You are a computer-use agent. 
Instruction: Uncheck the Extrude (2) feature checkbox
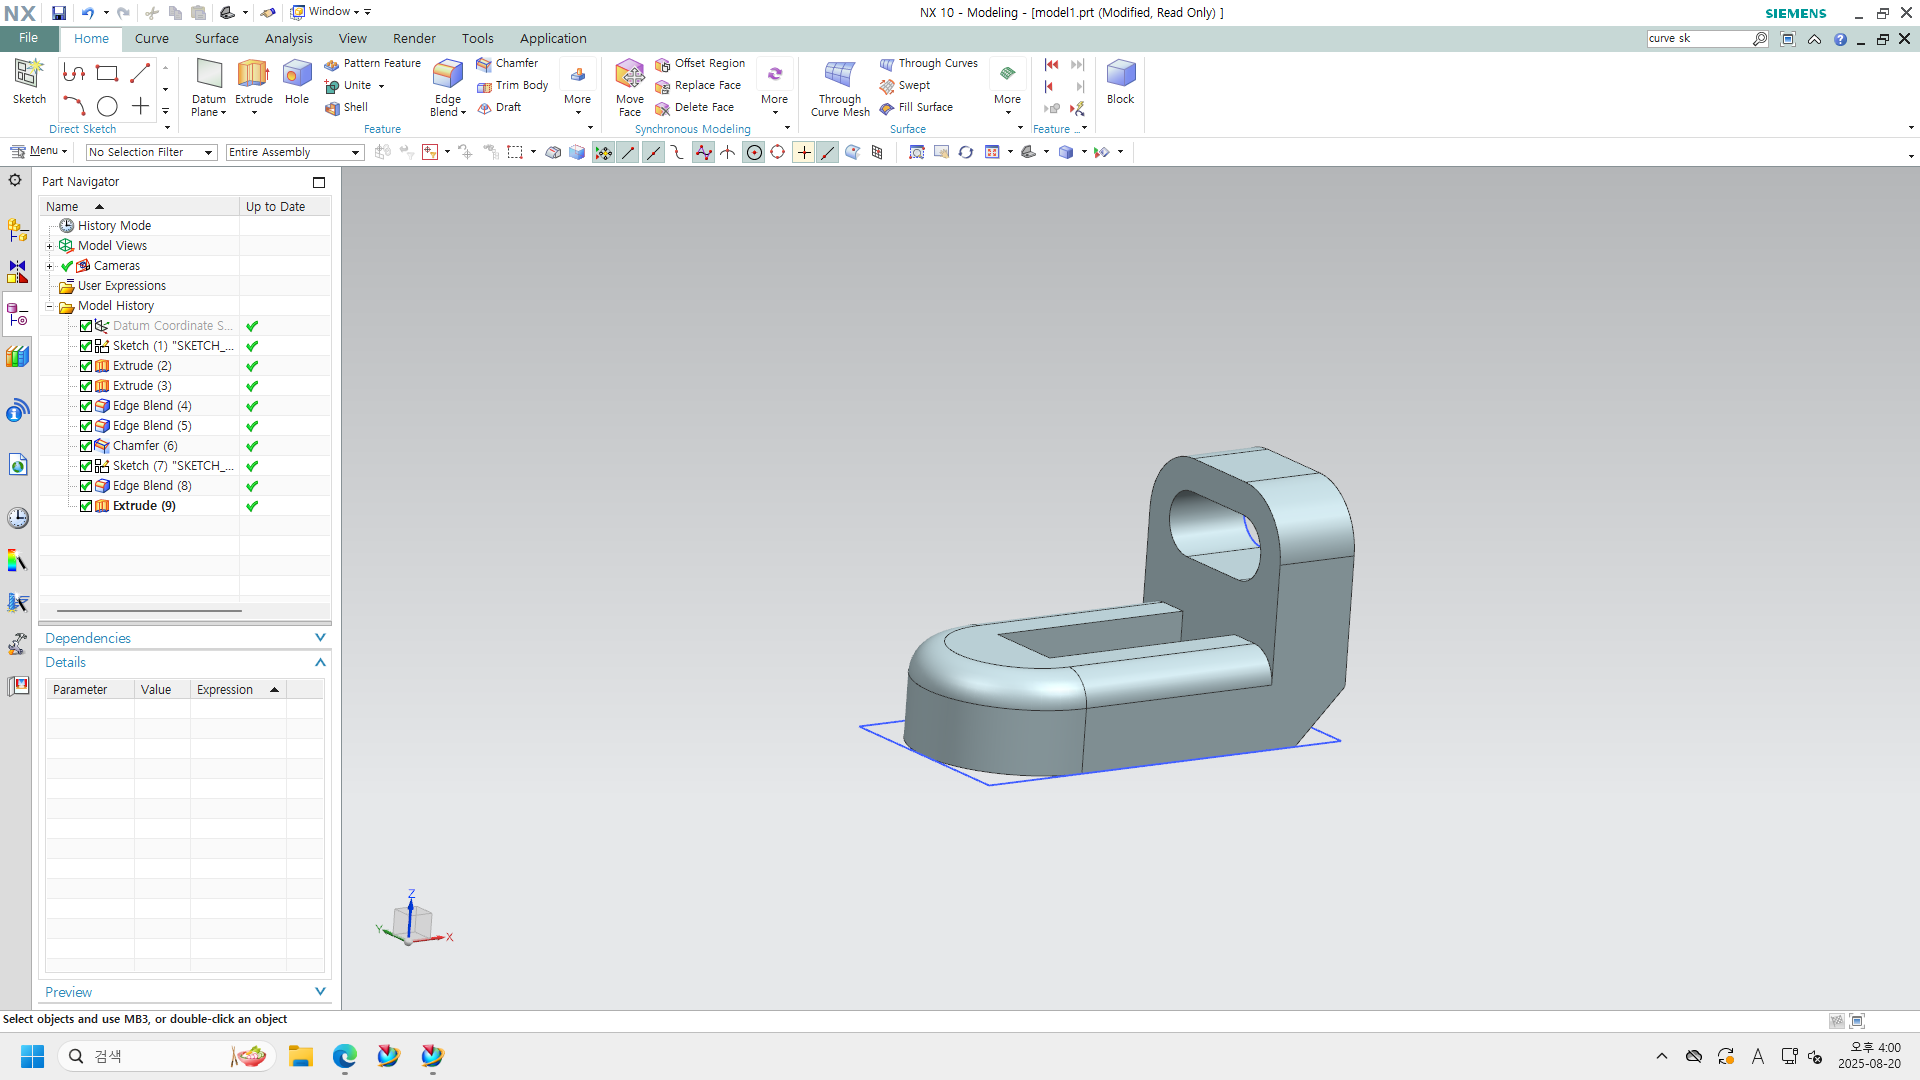(86, 366)
